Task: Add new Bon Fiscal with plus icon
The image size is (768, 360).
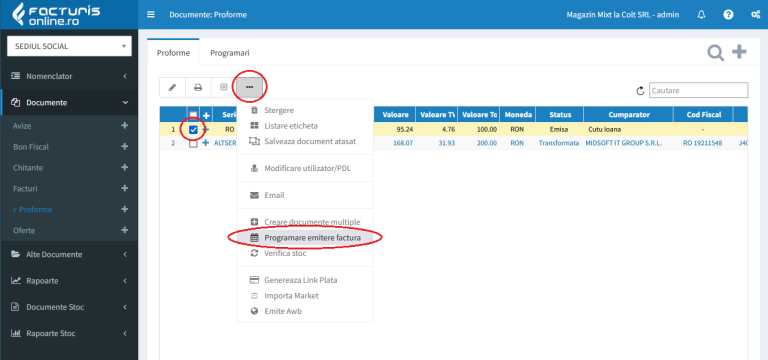Action: 124,146
